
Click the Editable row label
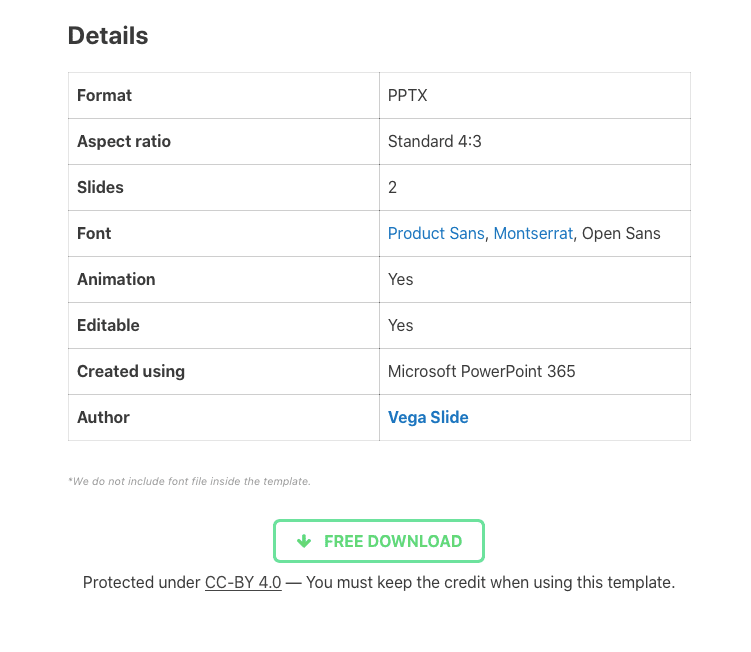click(108, 325)
